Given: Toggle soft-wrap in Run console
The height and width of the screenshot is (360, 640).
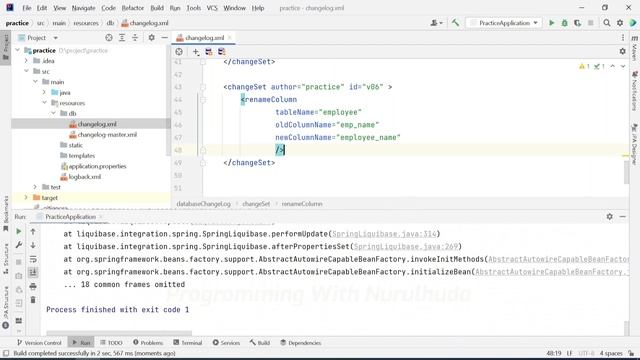Looking at the screenshot, I should tap(33, 259).
